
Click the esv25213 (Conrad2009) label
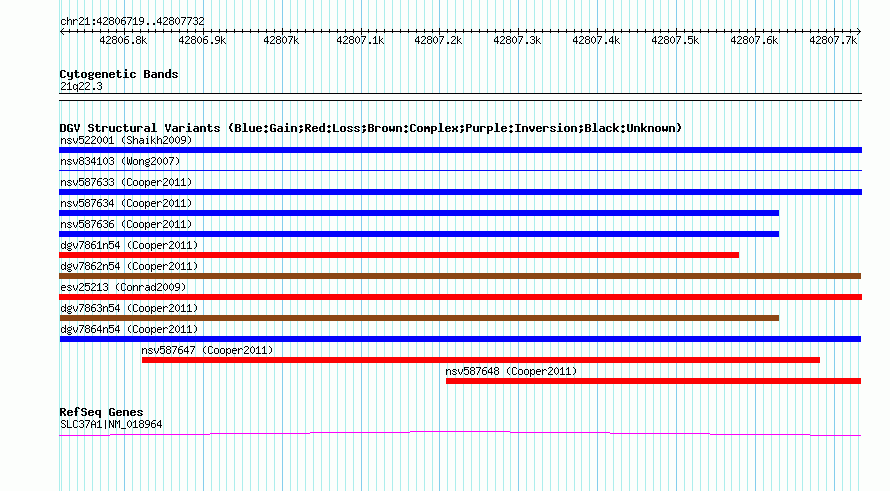coord(123,287)
